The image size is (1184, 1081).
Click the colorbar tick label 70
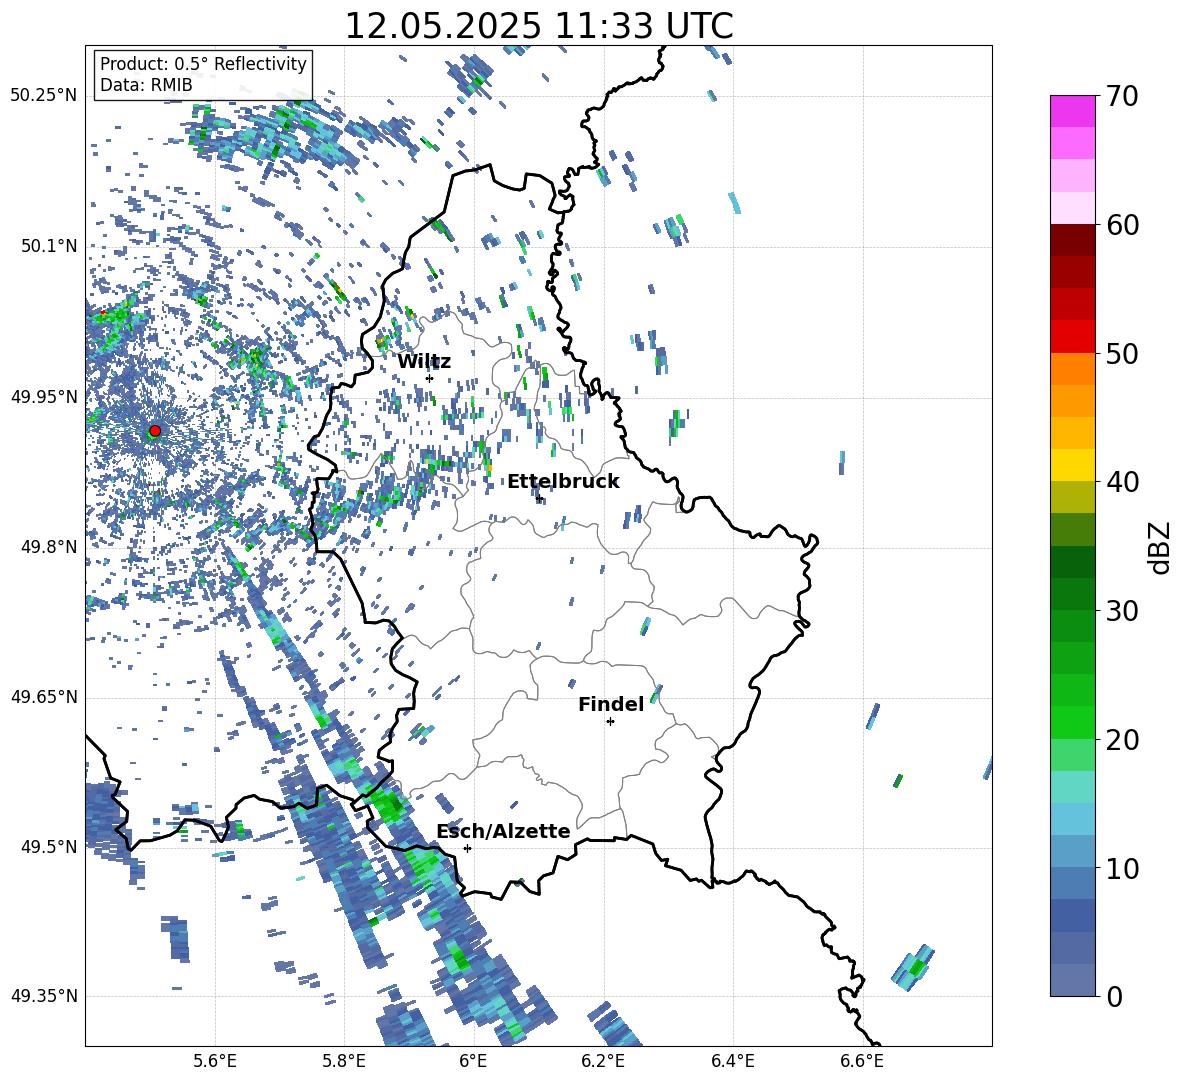pyautogui.click(x=1122, y=97)
